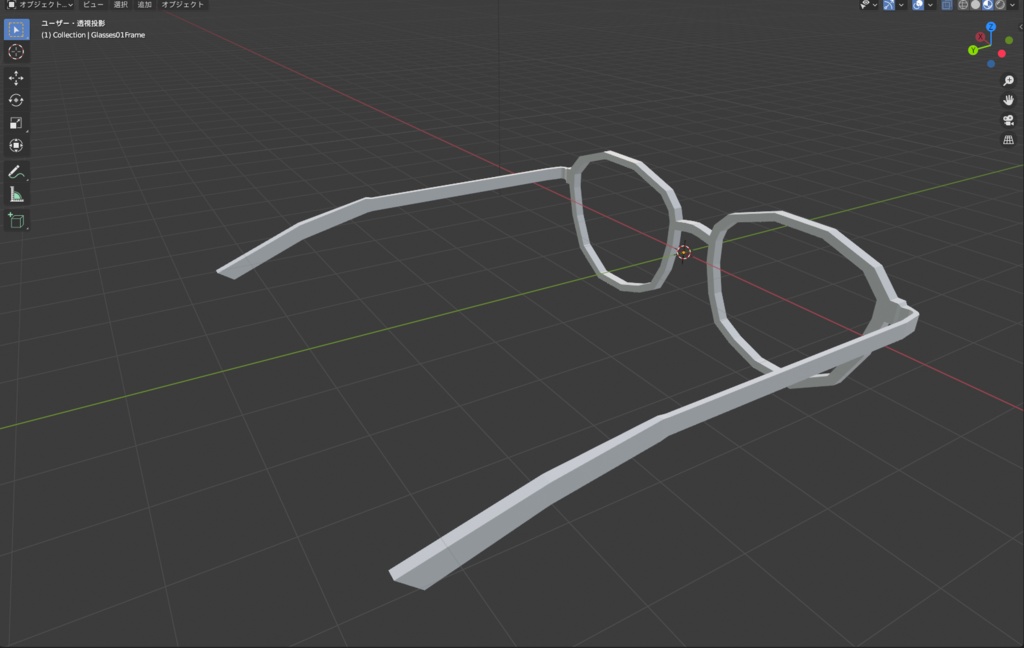Select the Rotate tool
The width and height of the screenshot is (1024, 648).
click(16, 99)
